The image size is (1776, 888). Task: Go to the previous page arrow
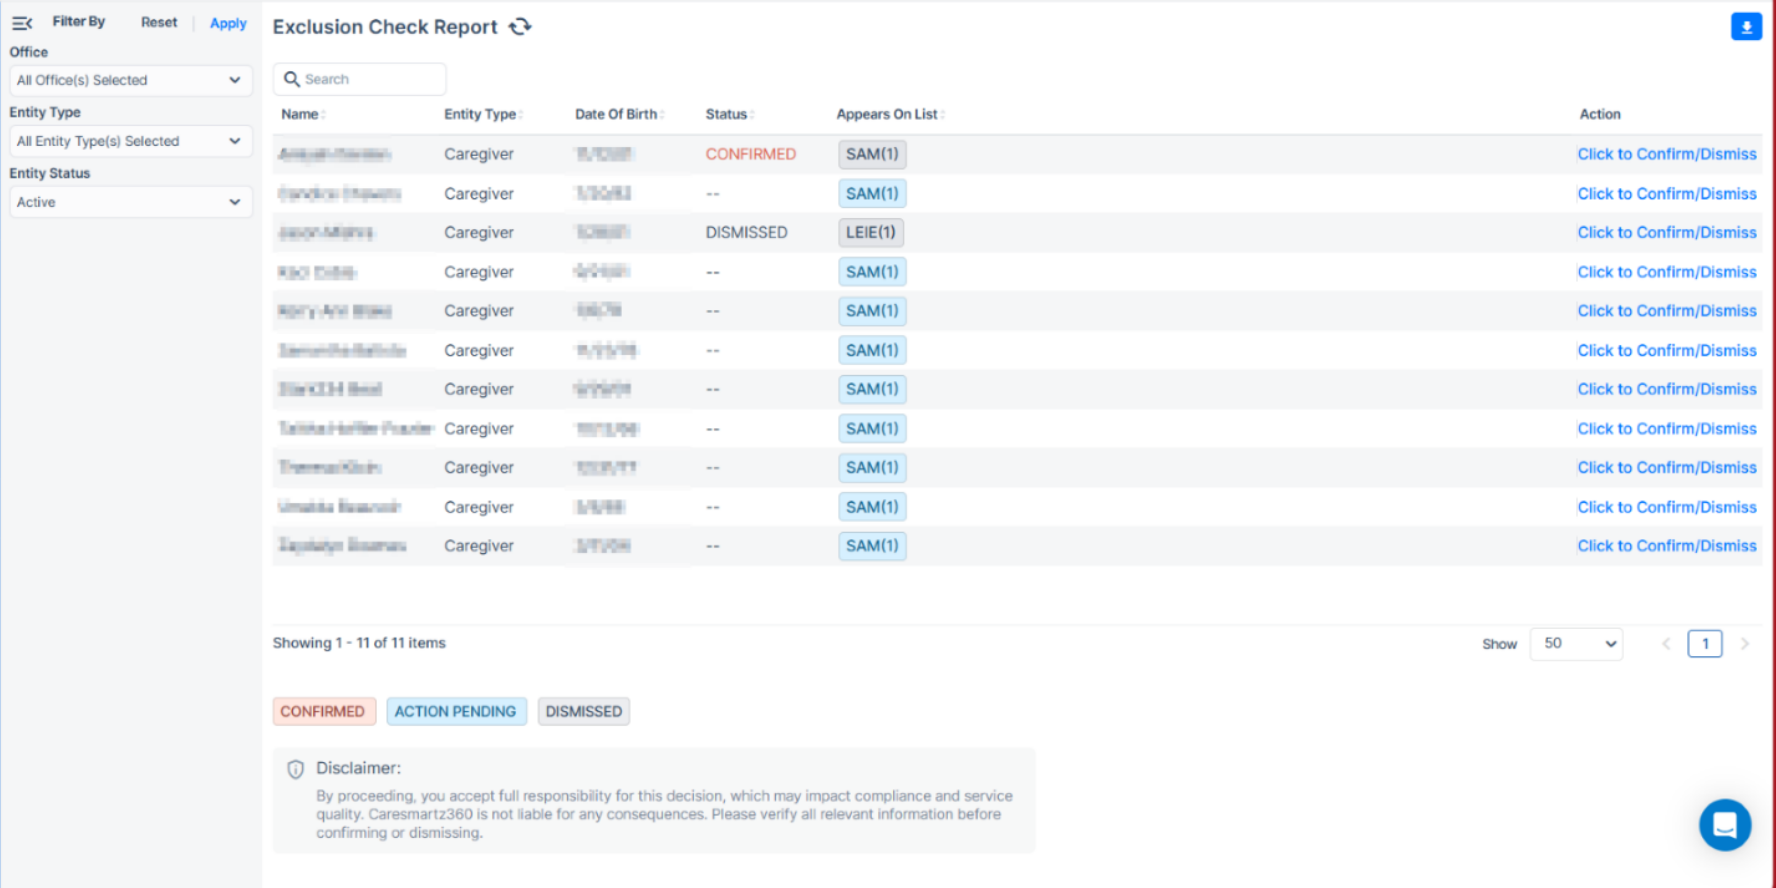click(1666, 643)
